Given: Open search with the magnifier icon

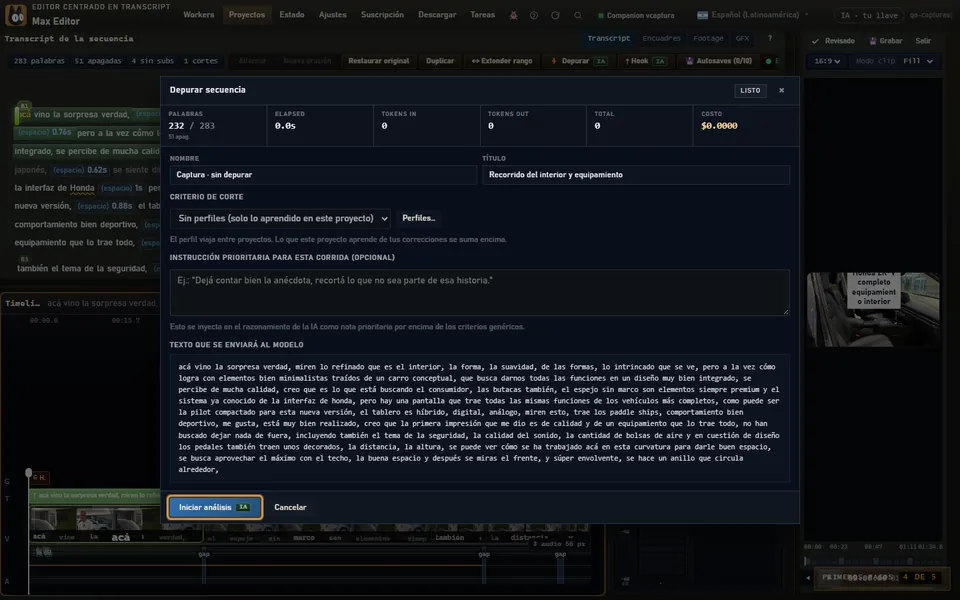Looking at the screenshot, I should (577, 15).
